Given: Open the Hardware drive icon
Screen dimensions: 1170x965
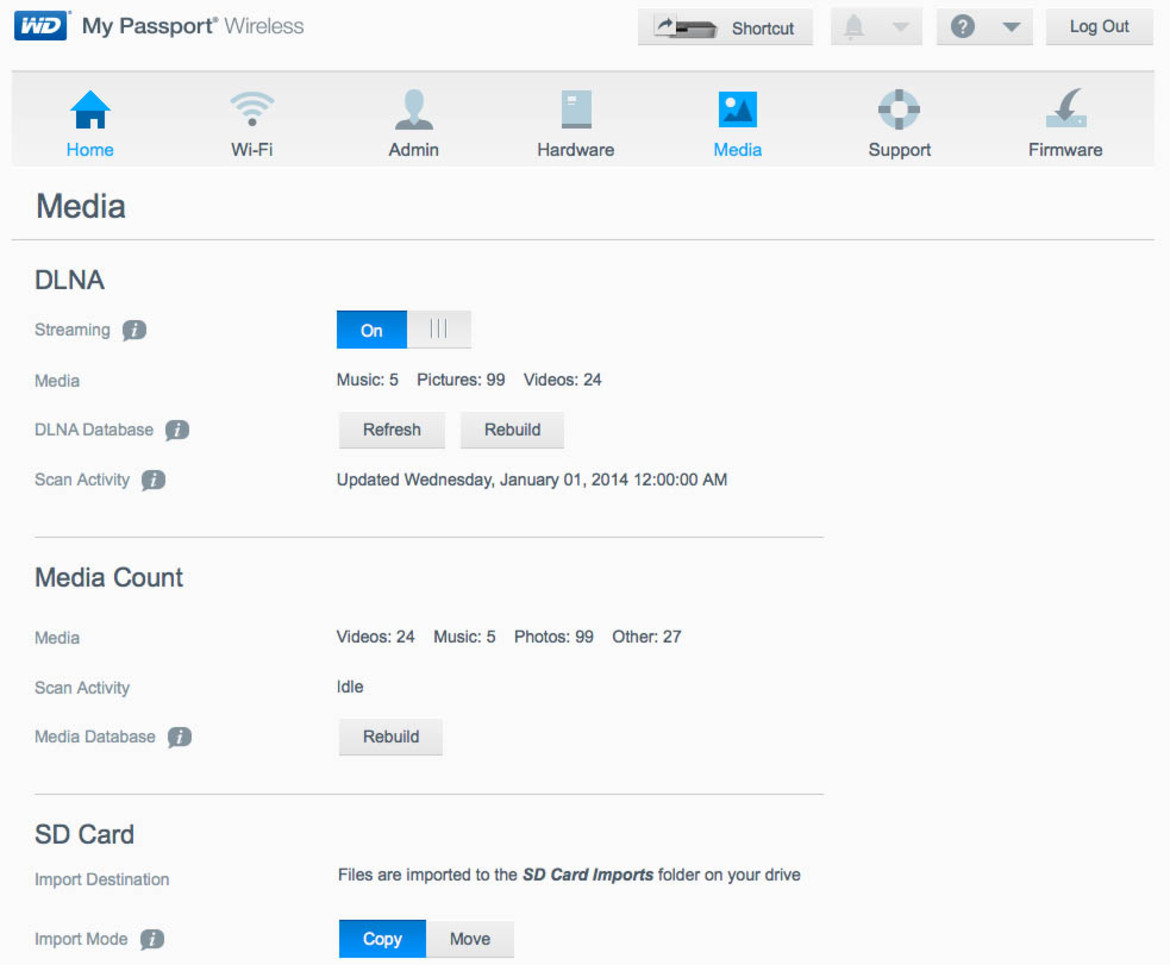Looking at the screenshot, I should point(576,110).
